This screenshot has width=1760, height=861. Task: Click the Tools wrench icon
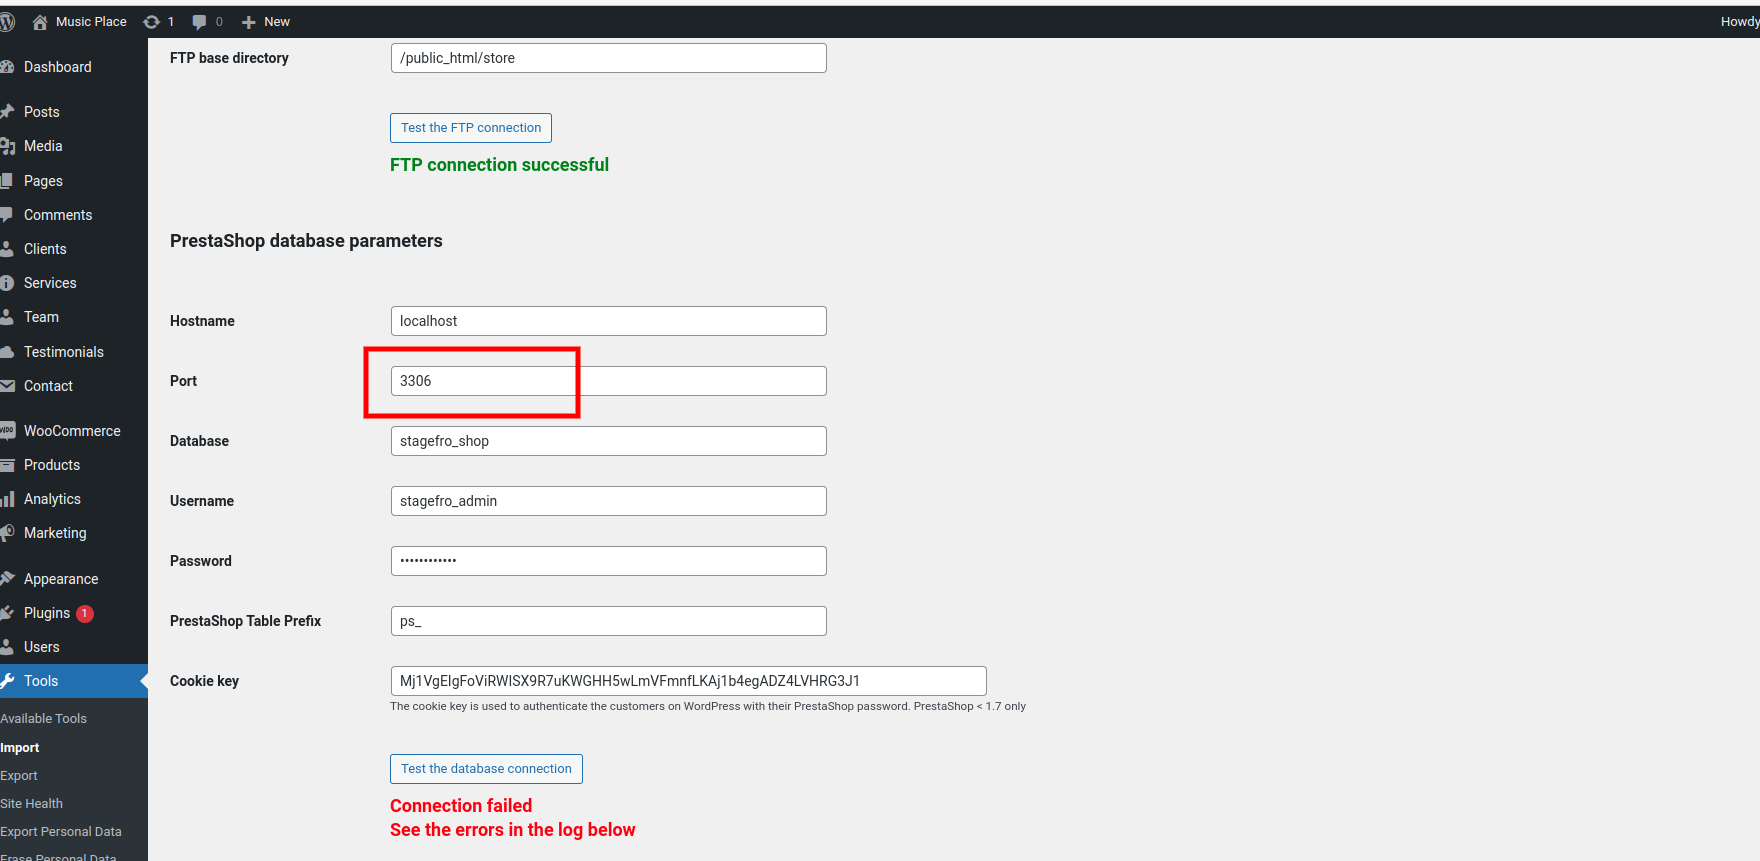[x=7, y=681]
